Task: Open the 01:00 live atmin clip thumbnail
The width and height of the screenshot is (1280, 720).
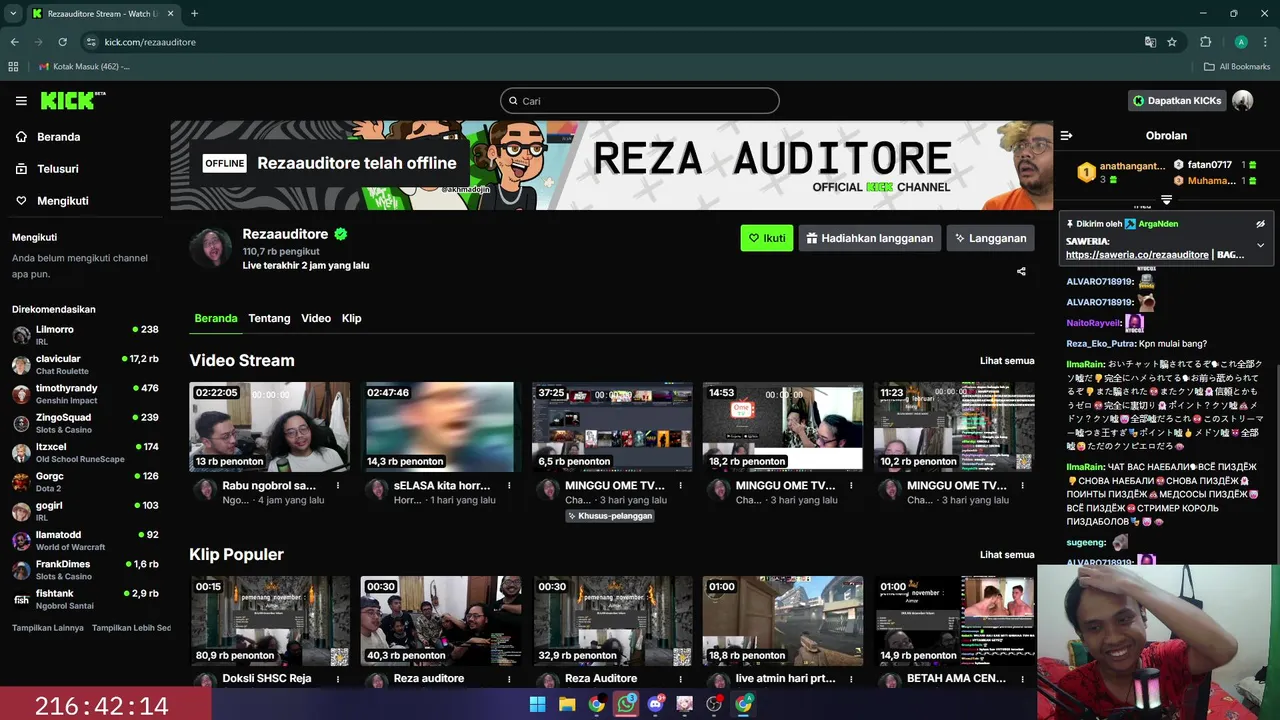Action: 783,621
